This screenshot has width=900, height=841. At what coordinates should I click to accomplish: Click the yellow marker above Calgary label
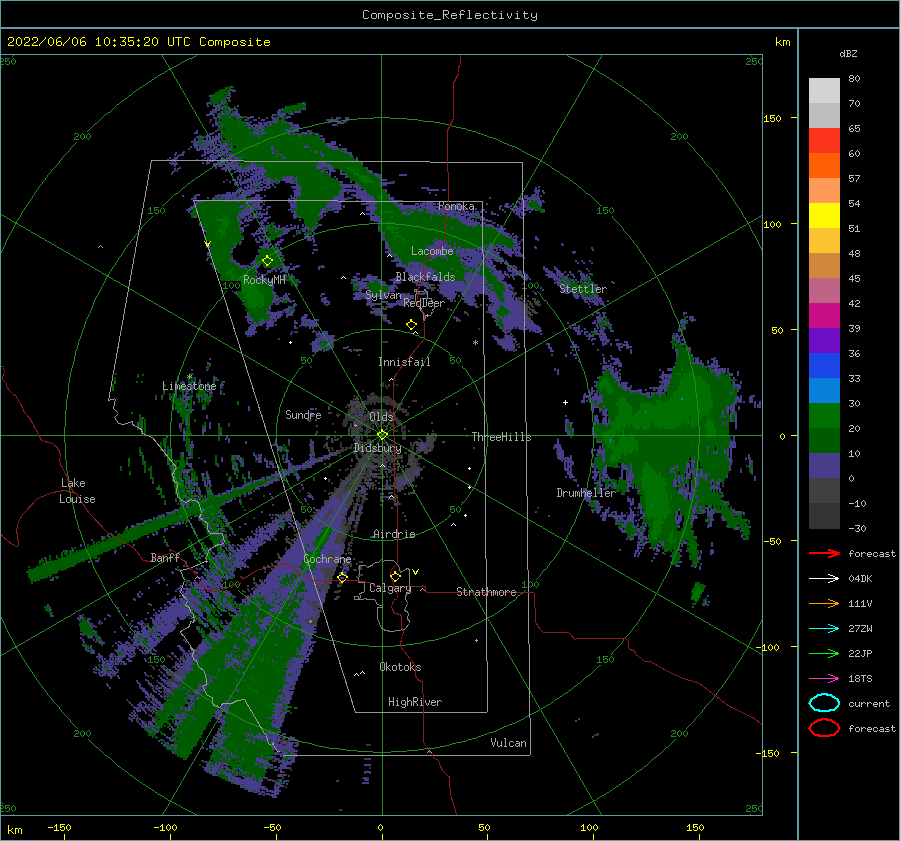coord(395,576)
